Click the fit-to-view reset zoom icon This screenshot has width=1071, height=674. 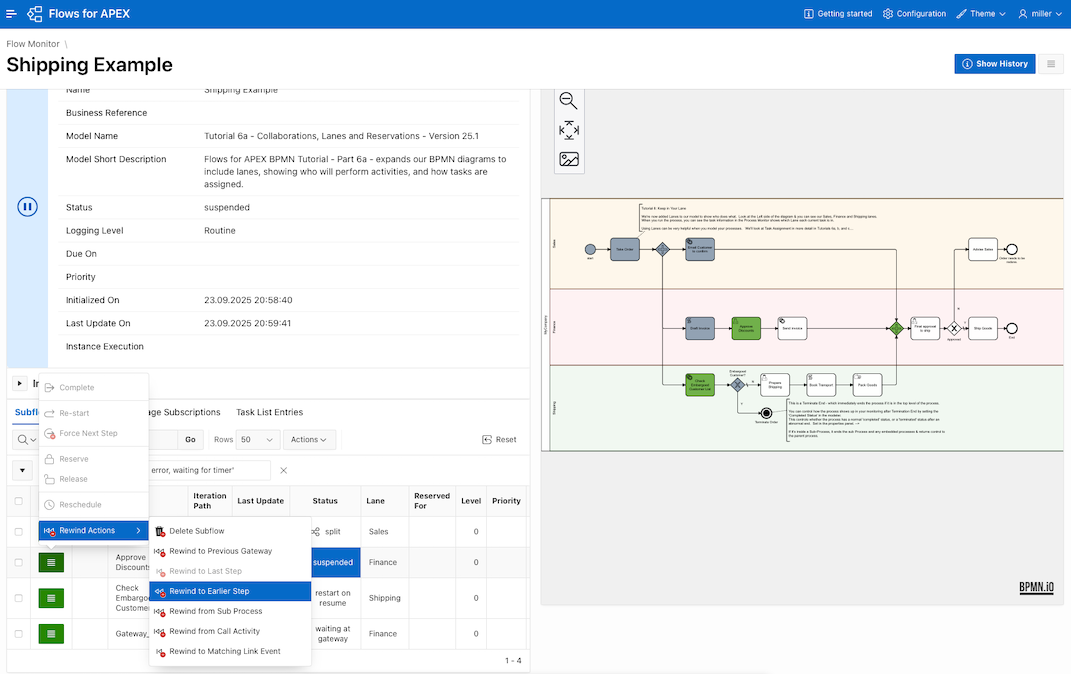tap(568, 130)
